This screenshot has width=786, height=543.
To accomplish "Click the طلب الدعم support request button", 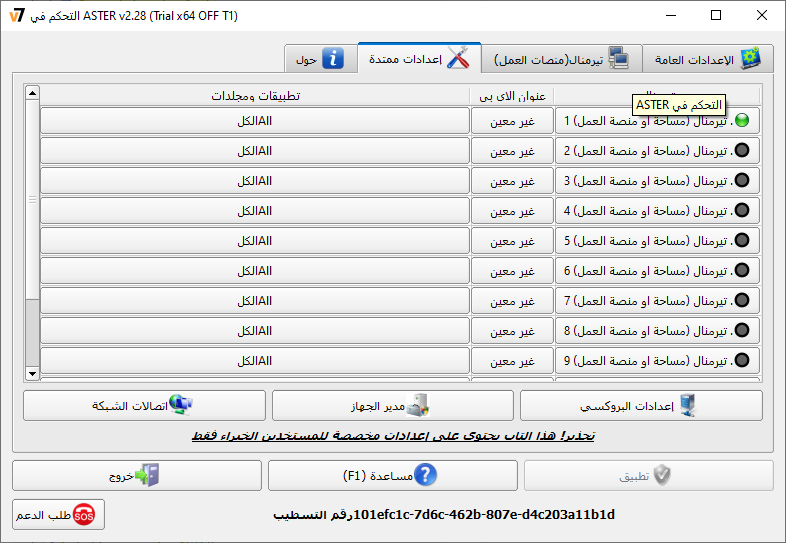I will tap(59, 514).
